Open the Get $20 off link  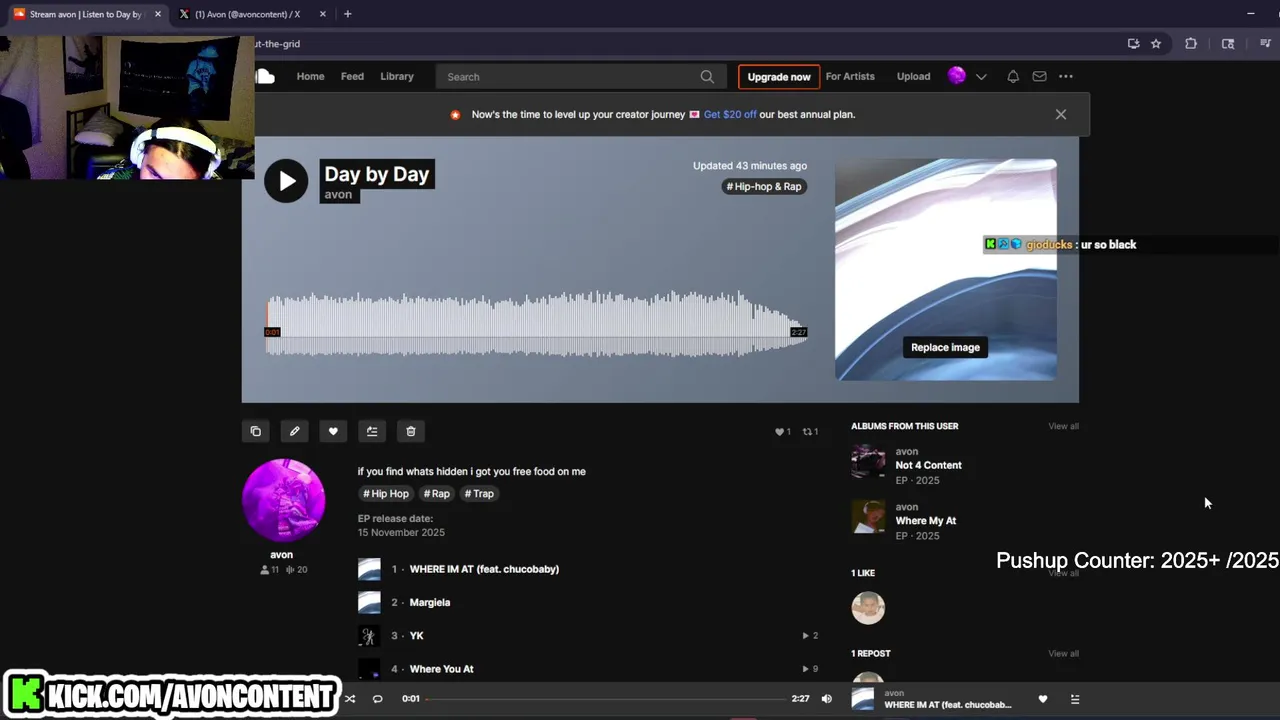tap(730, 114)
